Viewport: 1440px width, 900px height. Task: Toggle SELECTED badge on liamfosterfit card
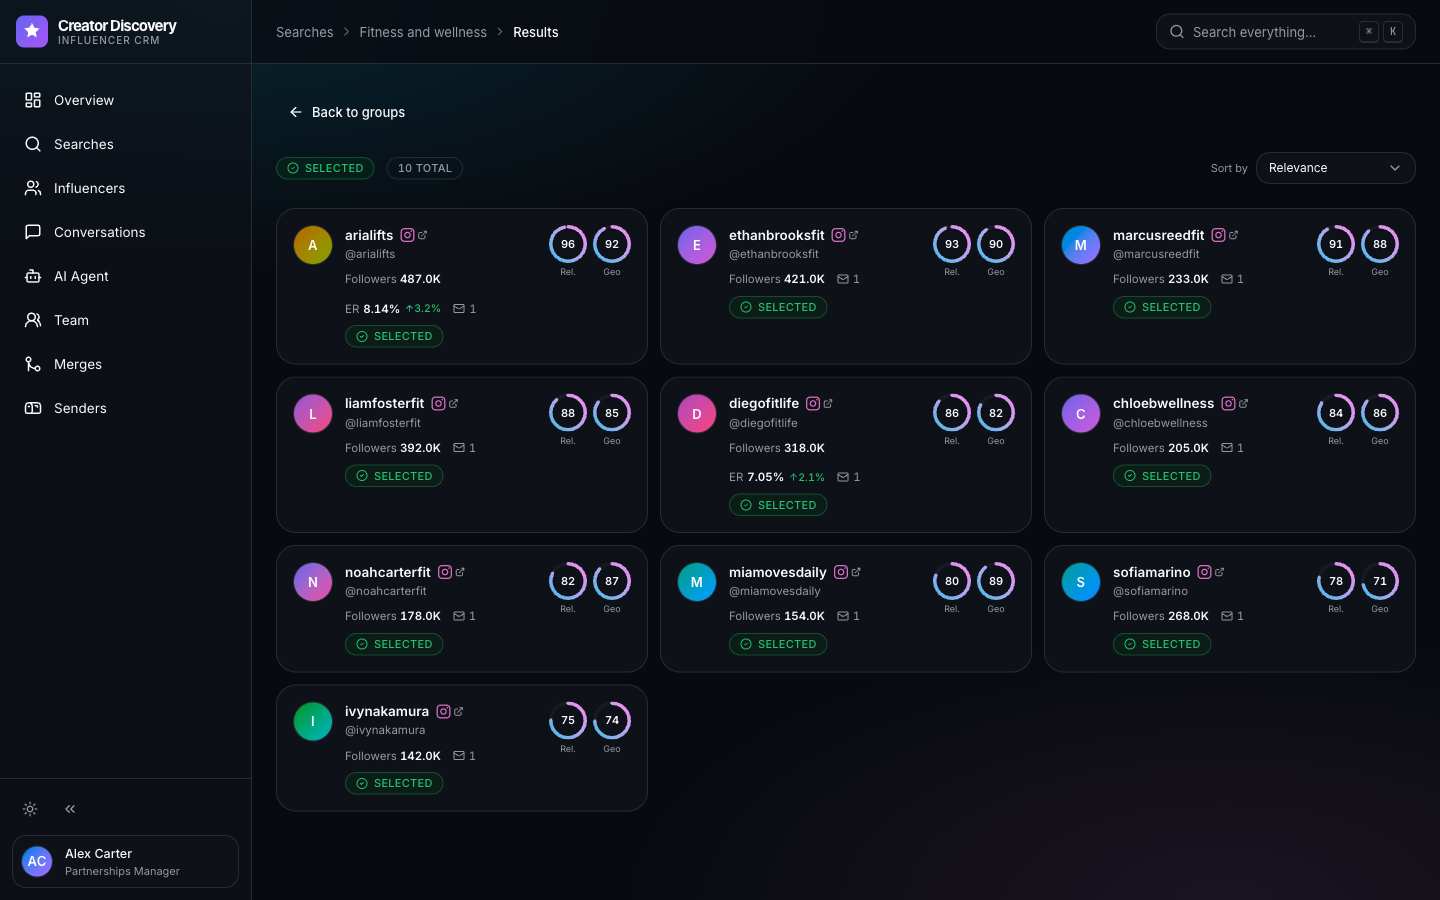point(394,476)
